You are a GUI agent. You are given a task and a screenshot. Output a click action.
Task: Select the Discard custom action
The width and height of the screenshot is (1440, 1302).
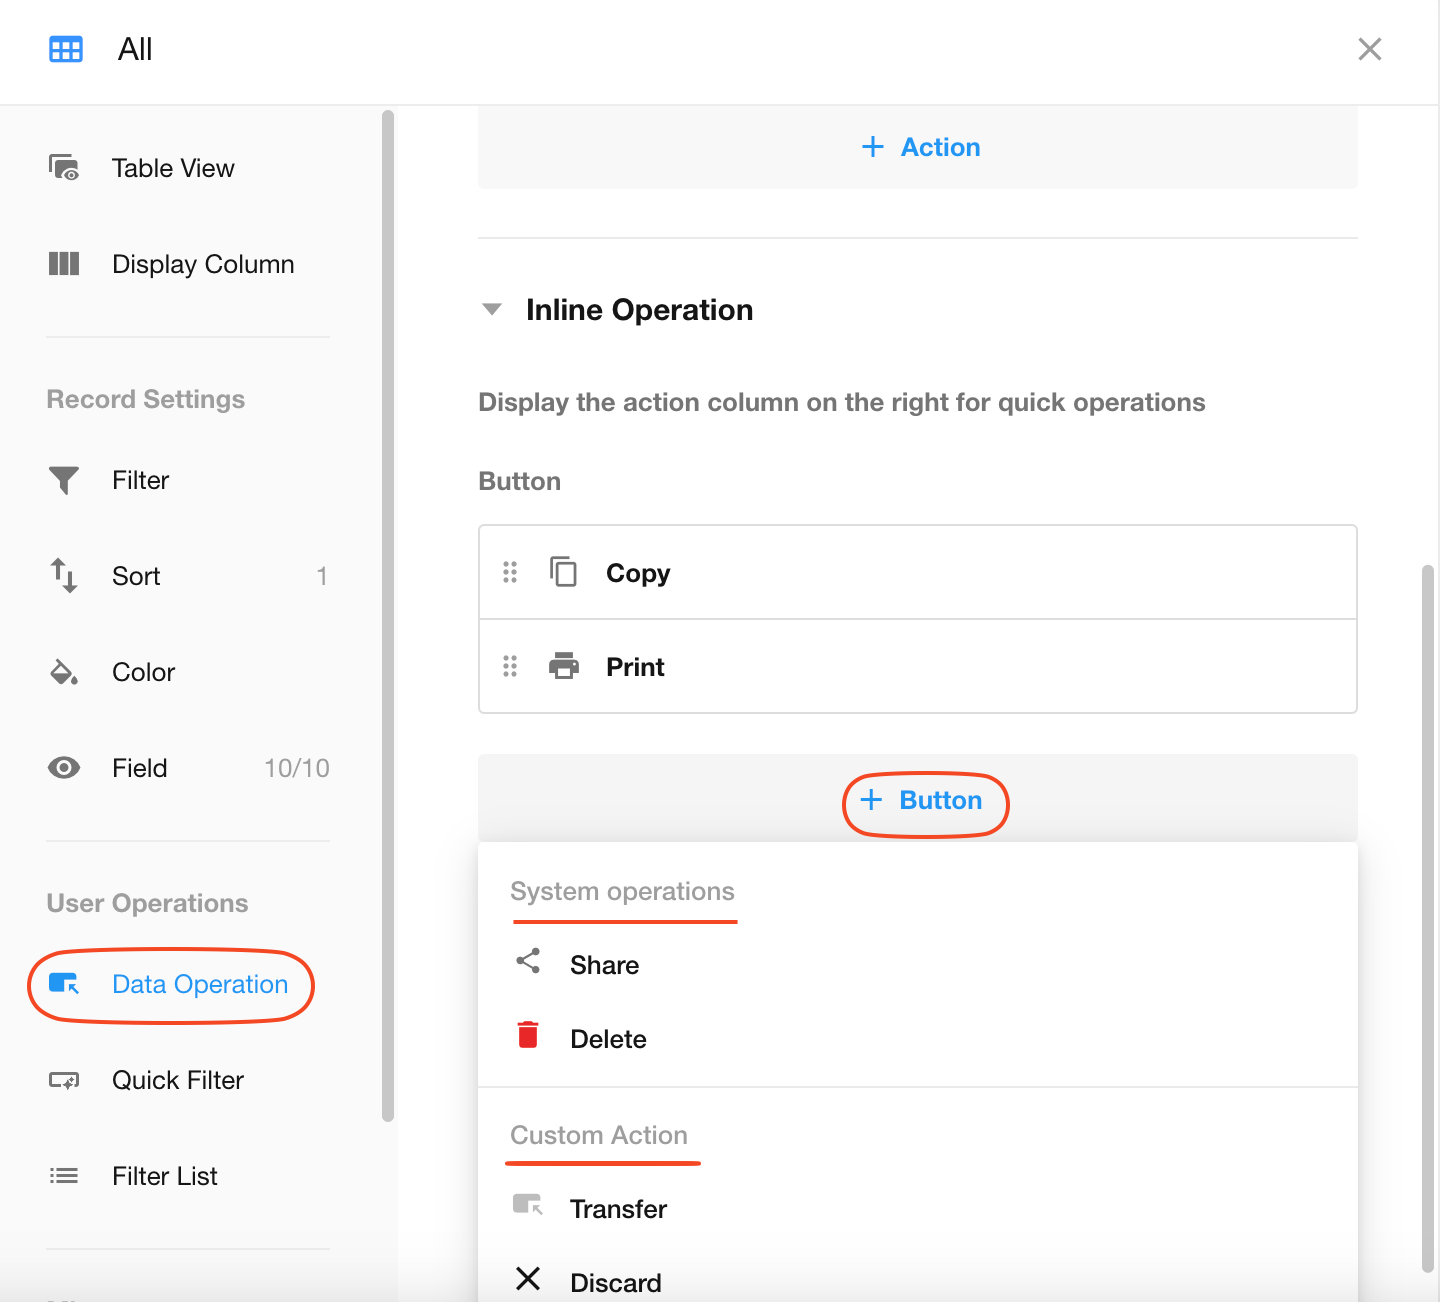(x=615, y=1282)
